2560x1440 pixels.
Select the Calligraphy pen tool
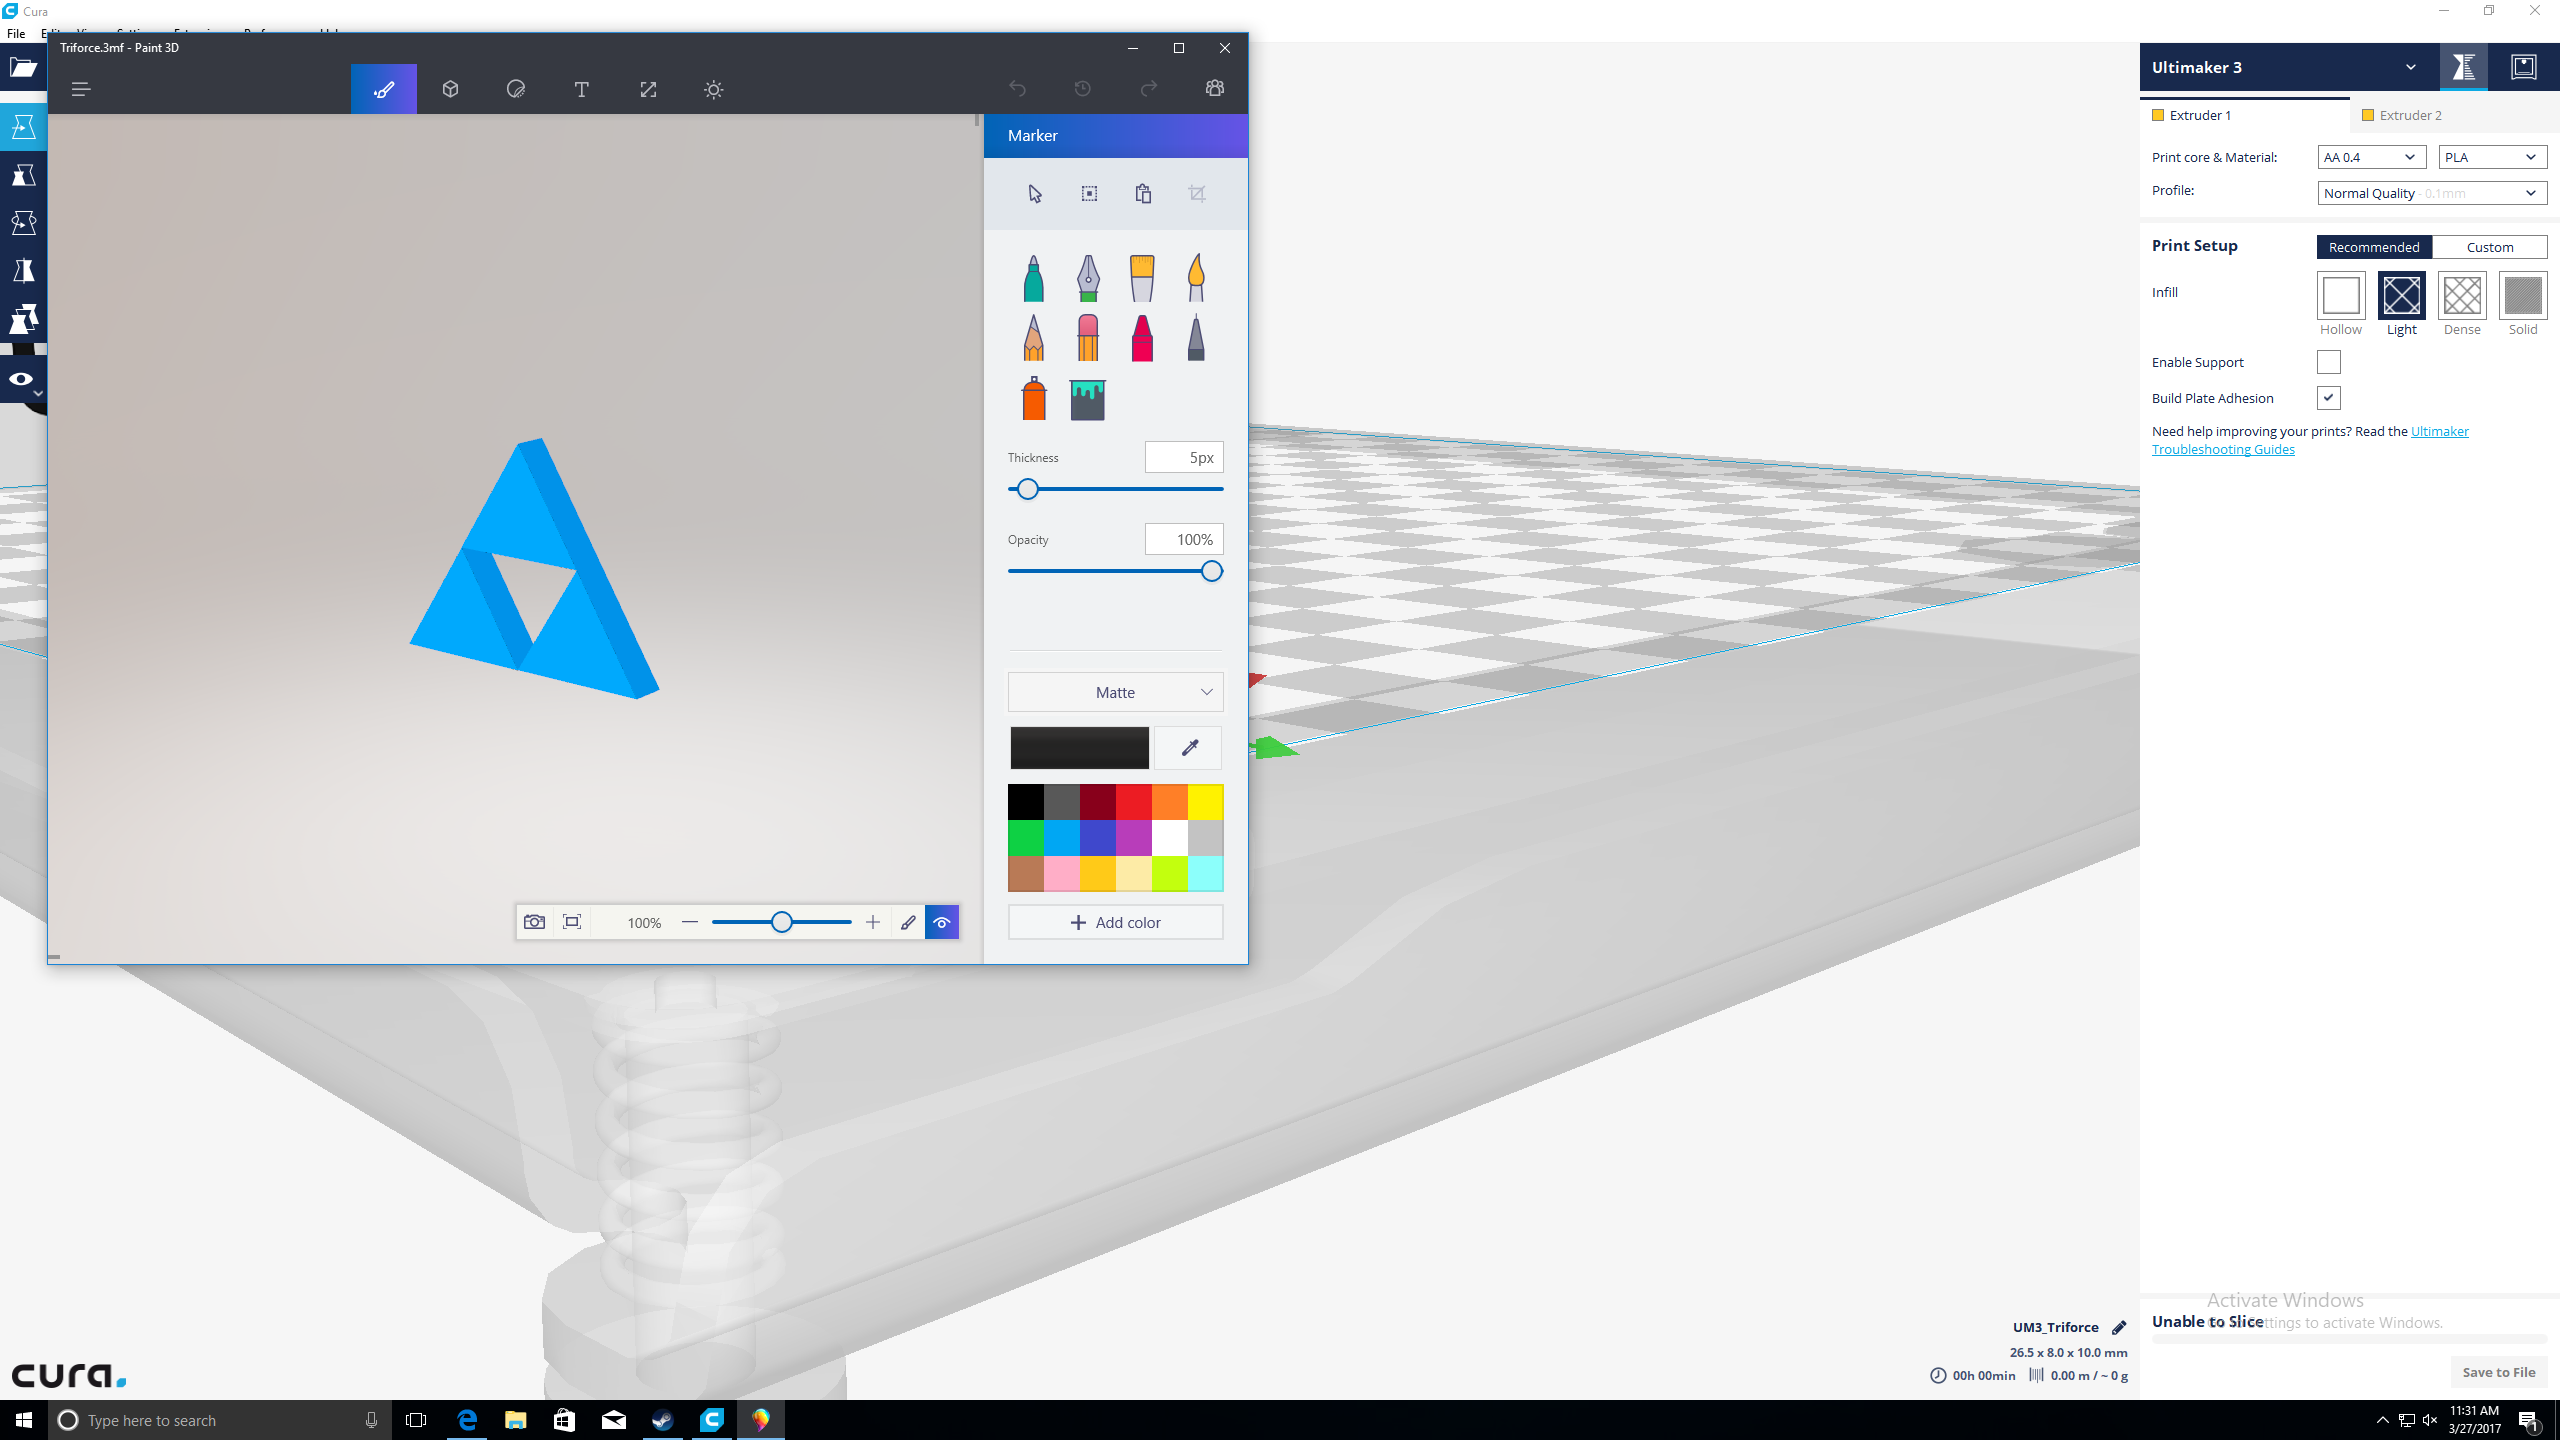(1088, 278)
